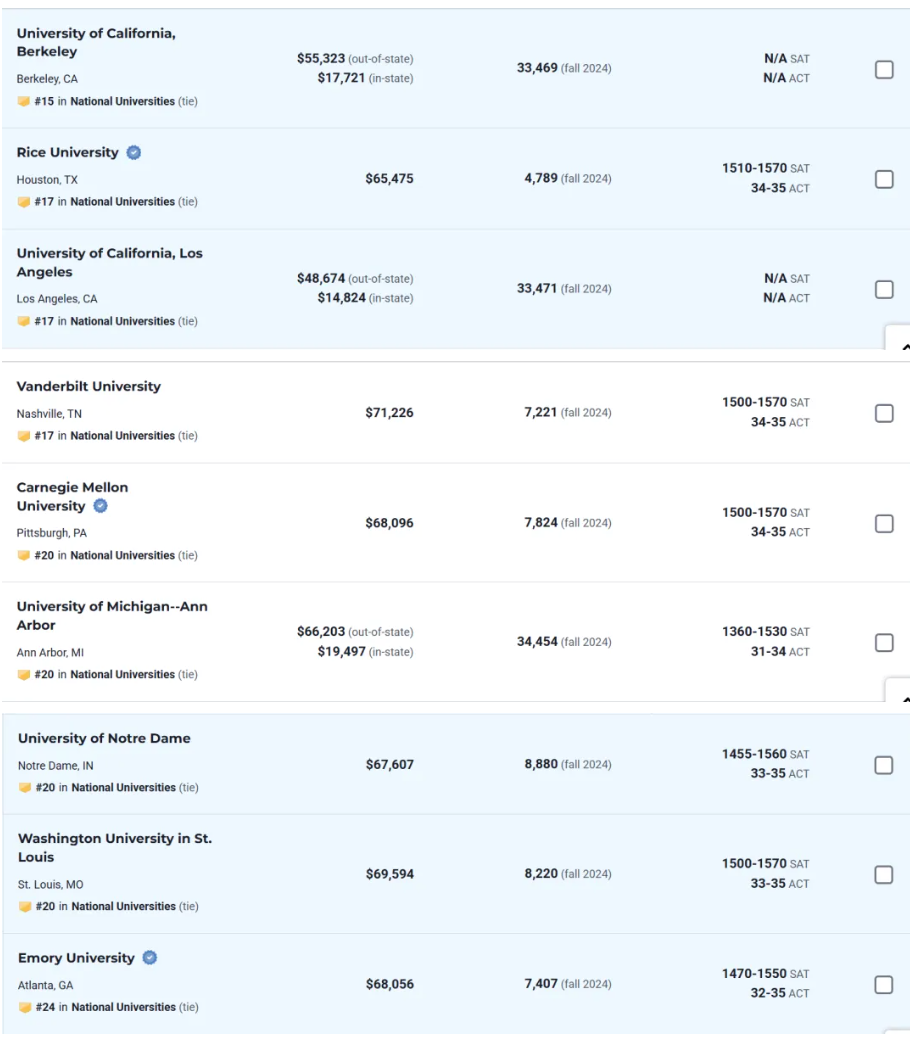
Task: Click the ranking badge icon under St. Louis, MO
Action: pyautogui.click(x=25, y=907)
